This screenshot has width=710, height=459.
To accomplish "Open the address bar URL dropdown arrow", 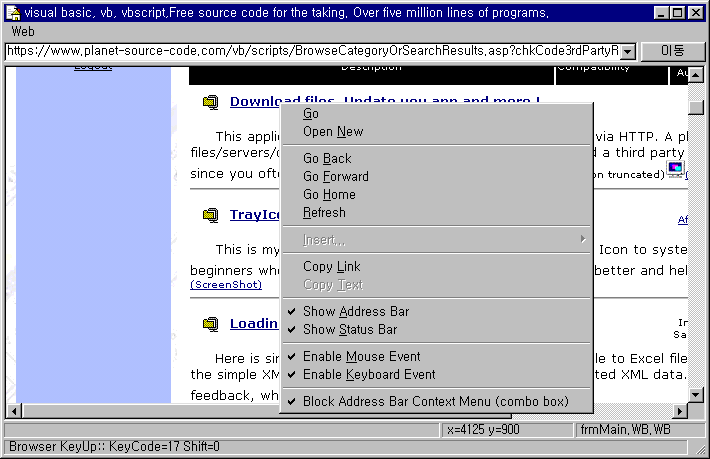I will tap(628, 52).
